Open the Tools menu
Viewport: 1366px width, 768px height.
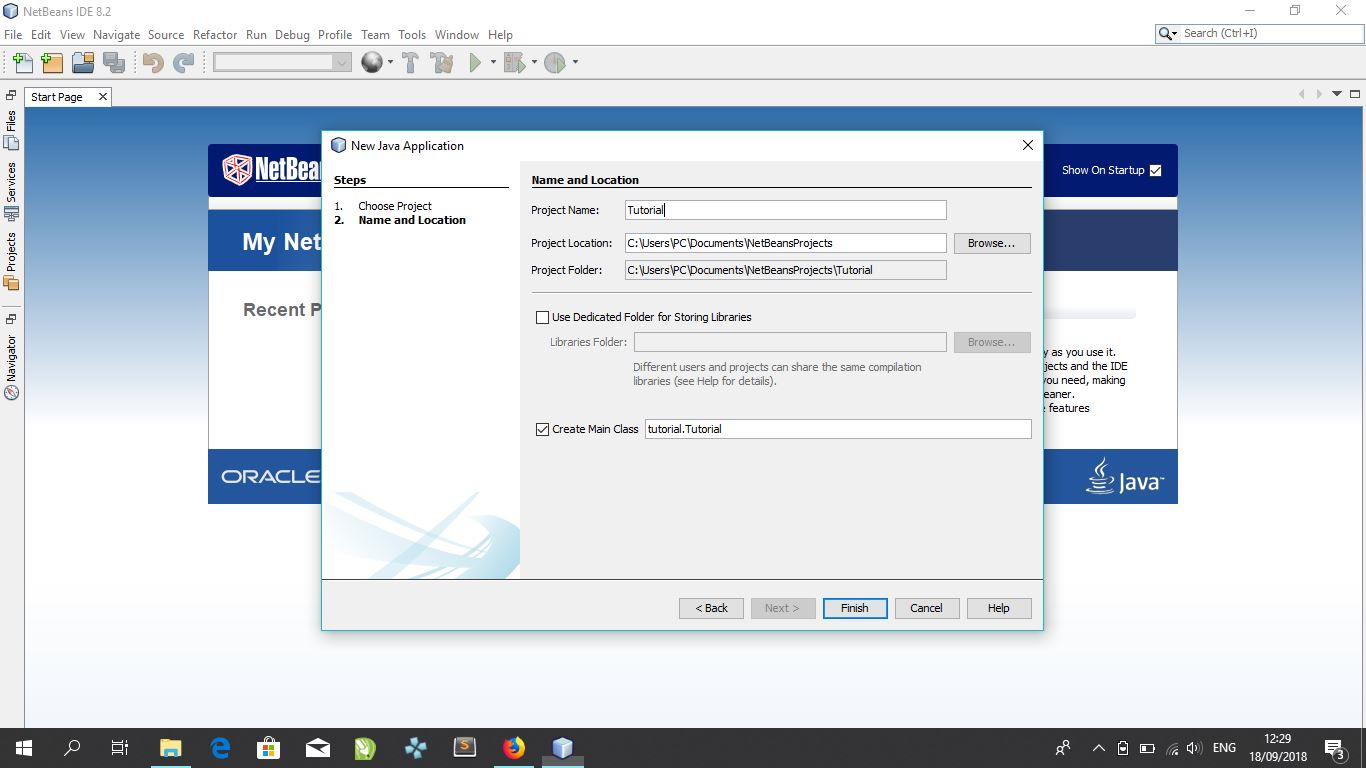[x=412, y=34]
